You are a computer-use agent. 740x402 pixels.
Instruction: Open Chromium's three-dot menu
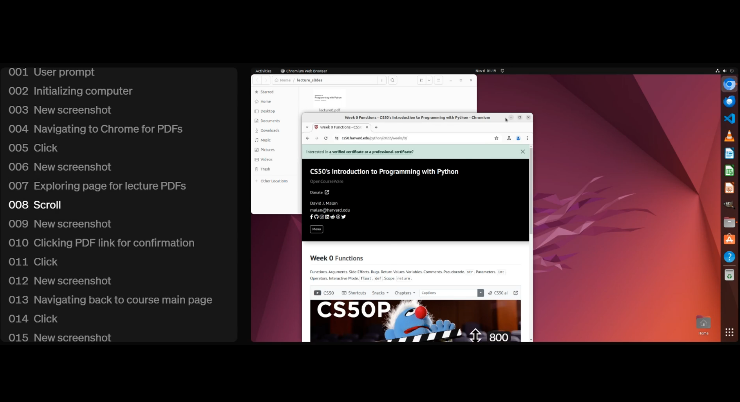click(x=526, y=138)
